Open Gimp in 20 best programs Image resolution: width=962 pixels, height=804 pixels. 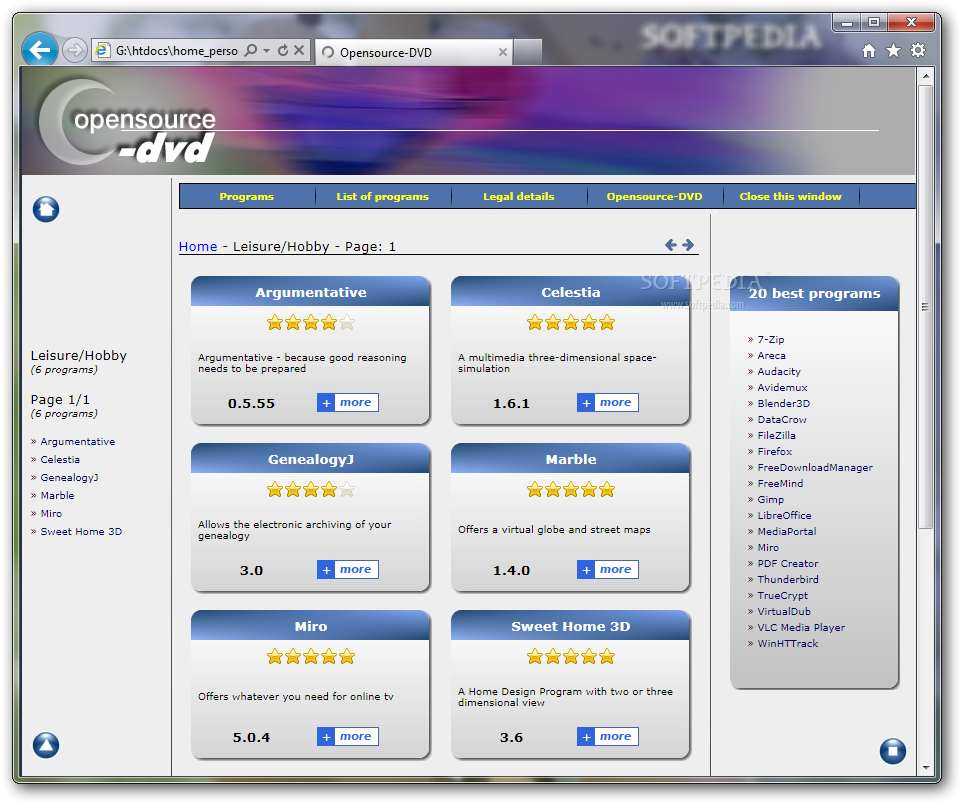tap(771, 500)
